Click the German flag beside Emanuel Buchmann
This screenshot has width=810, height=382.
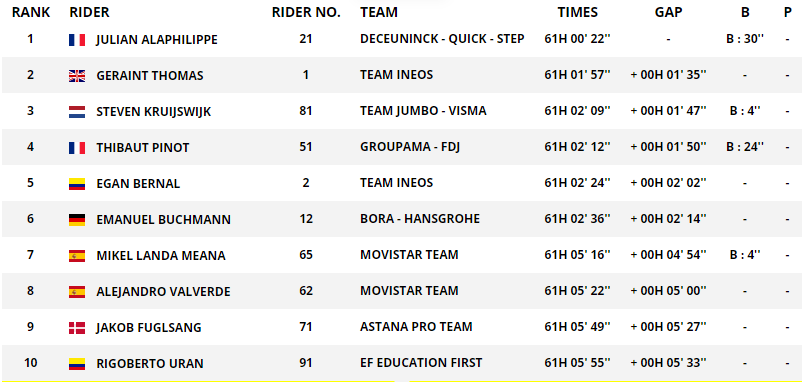[76, 220]
